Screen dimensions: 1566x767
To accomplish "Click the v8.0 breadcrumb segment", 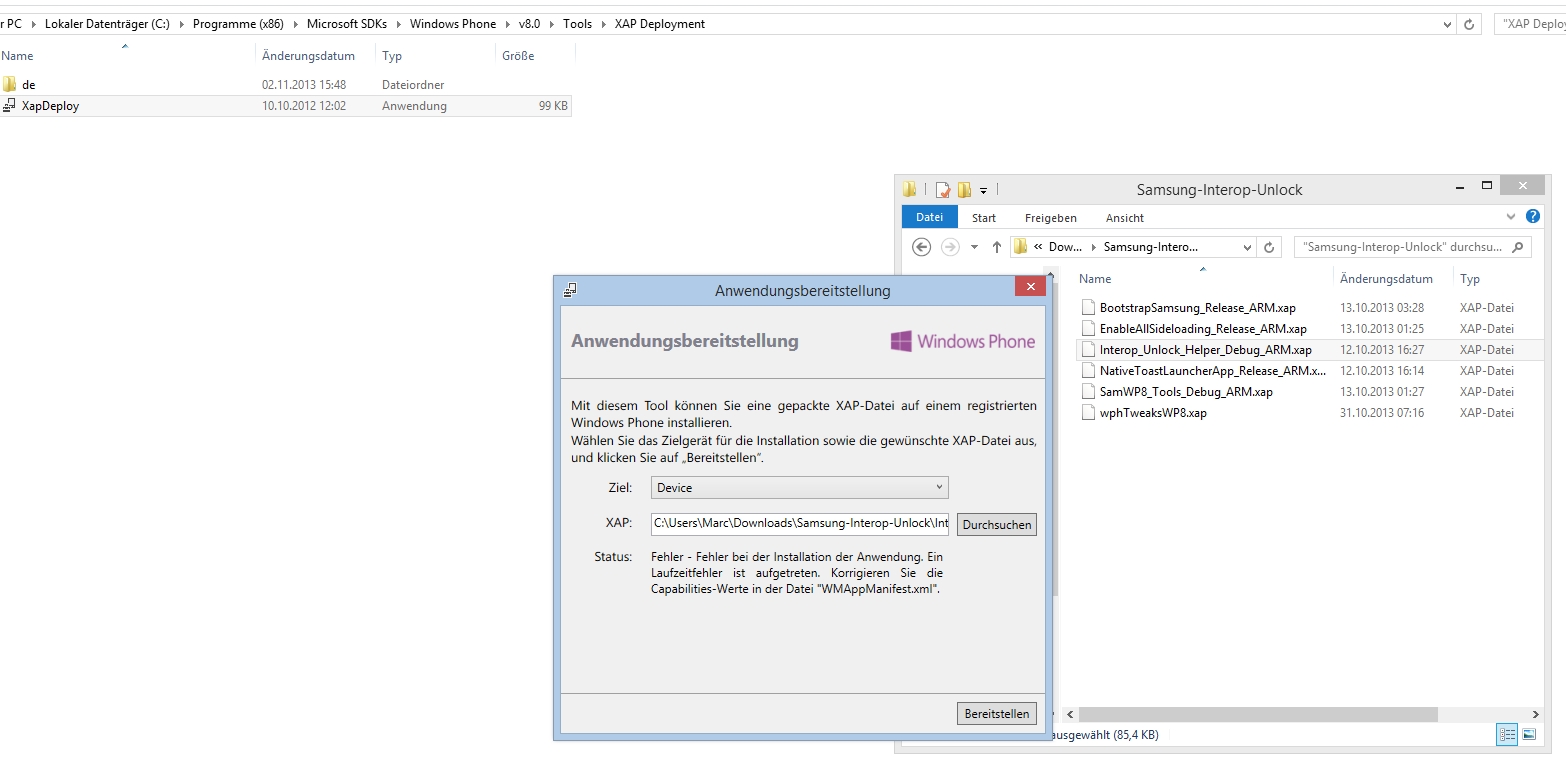I will 530,24.
